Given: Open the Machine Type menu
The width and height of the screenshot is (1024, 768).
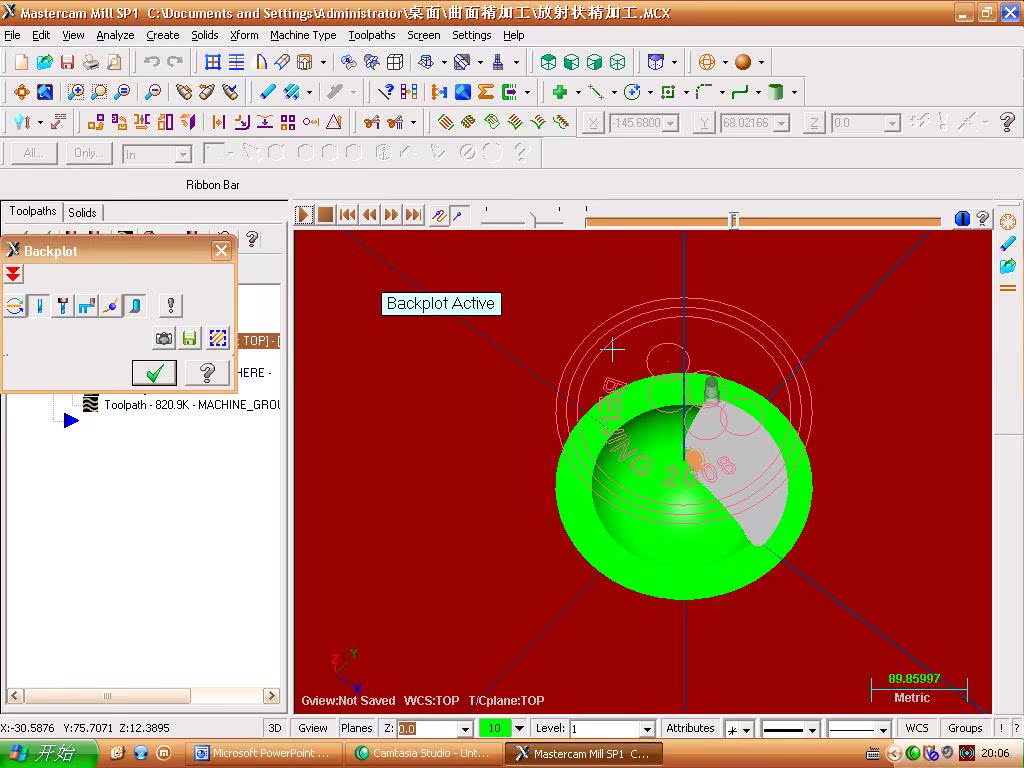Looking at the screenshot, I should pyautogui.click(x=303, y=35).
